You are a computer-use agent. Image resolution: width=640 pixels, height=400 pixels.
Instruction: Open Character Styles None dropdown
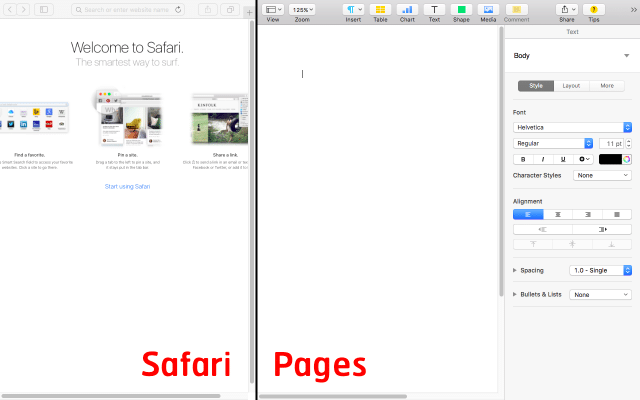click(x=602, y=175)
